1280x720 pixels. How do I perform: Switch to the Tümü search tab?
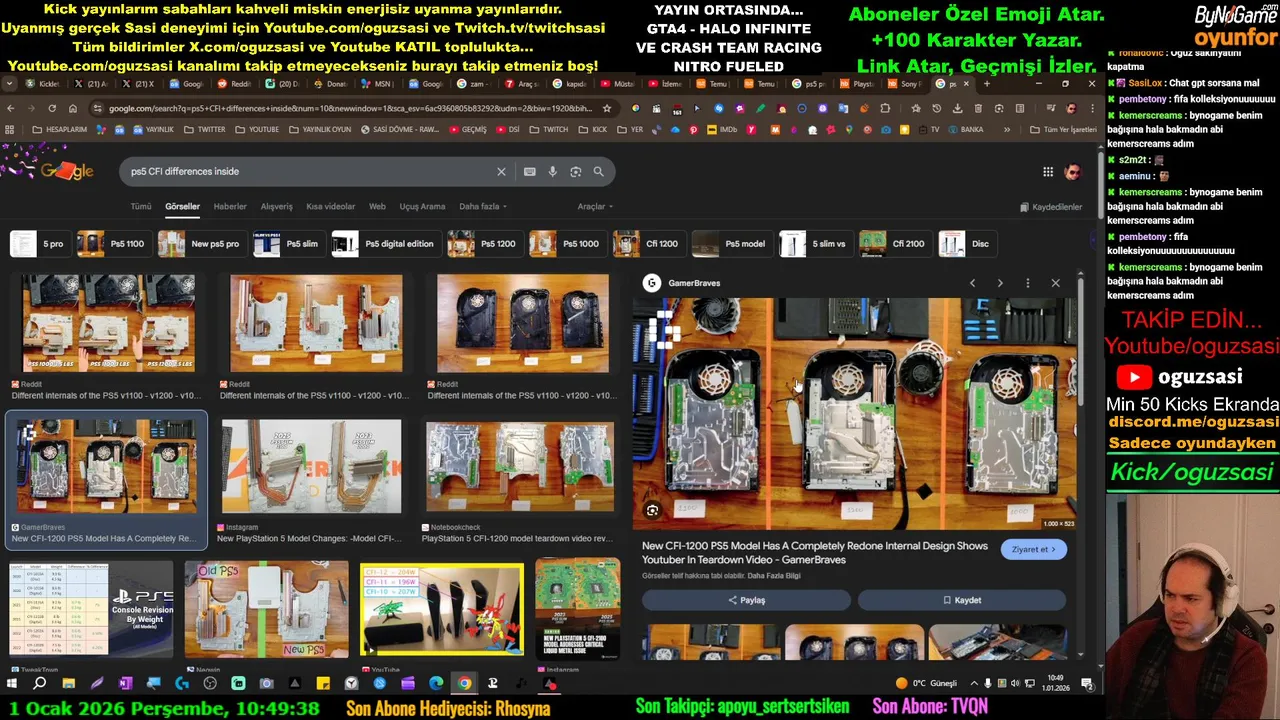[x=141, y=207]
